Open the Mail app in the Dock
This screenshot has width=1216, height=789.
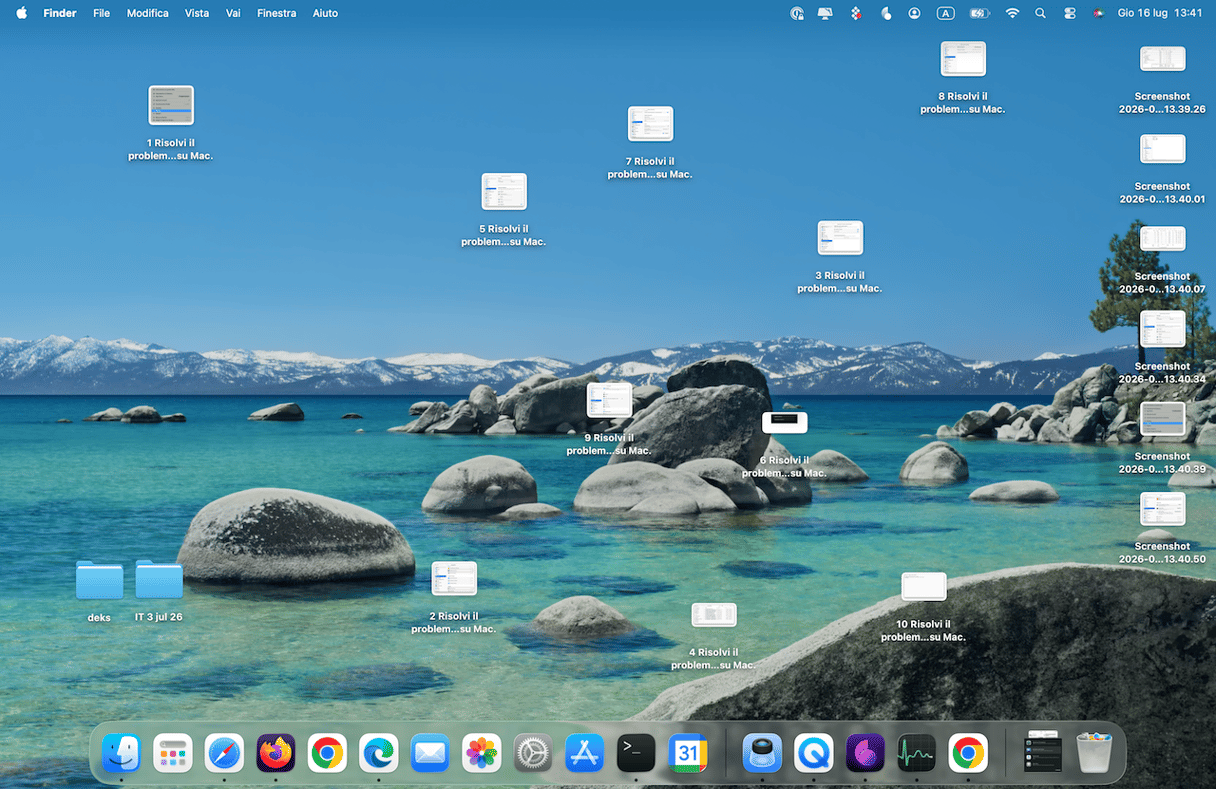[430, 753]
